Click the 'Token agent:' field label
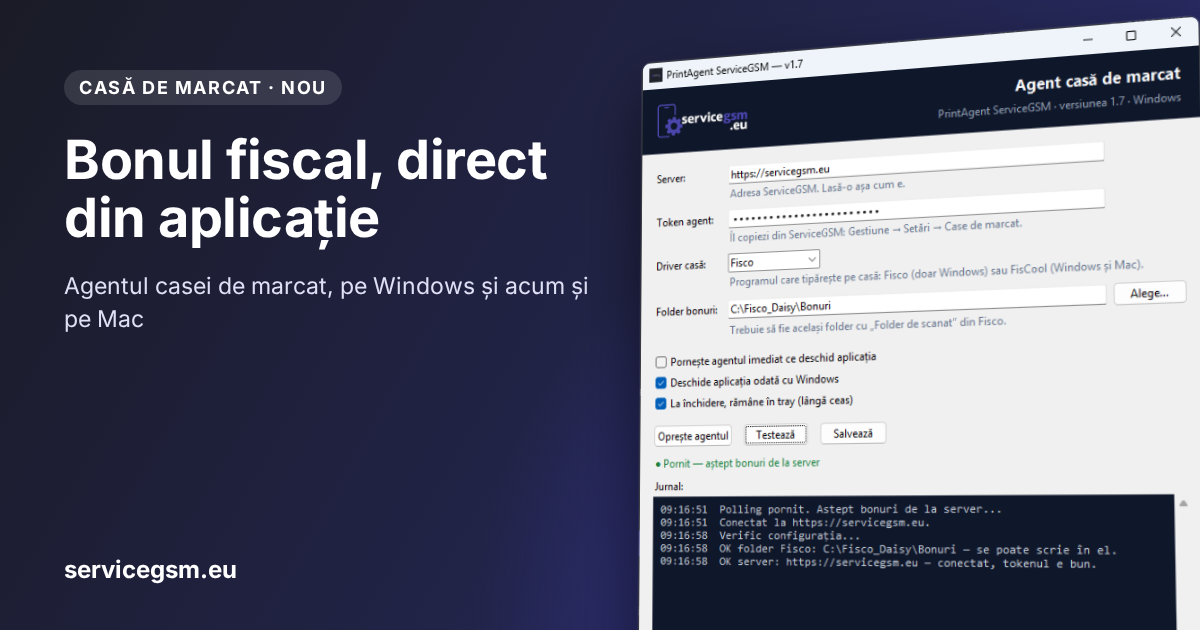The image size is (1200, 630). (684, 222)
